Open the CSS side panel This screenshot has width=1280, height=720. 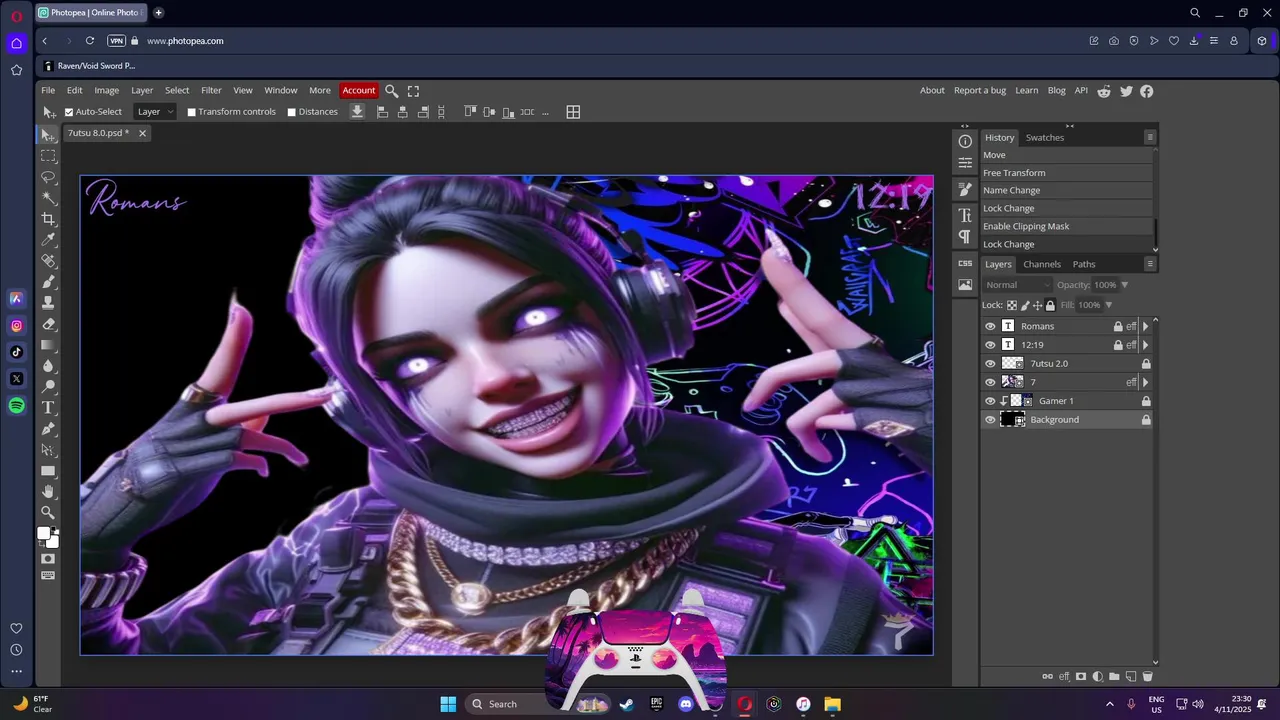click(x=965, y=263)
